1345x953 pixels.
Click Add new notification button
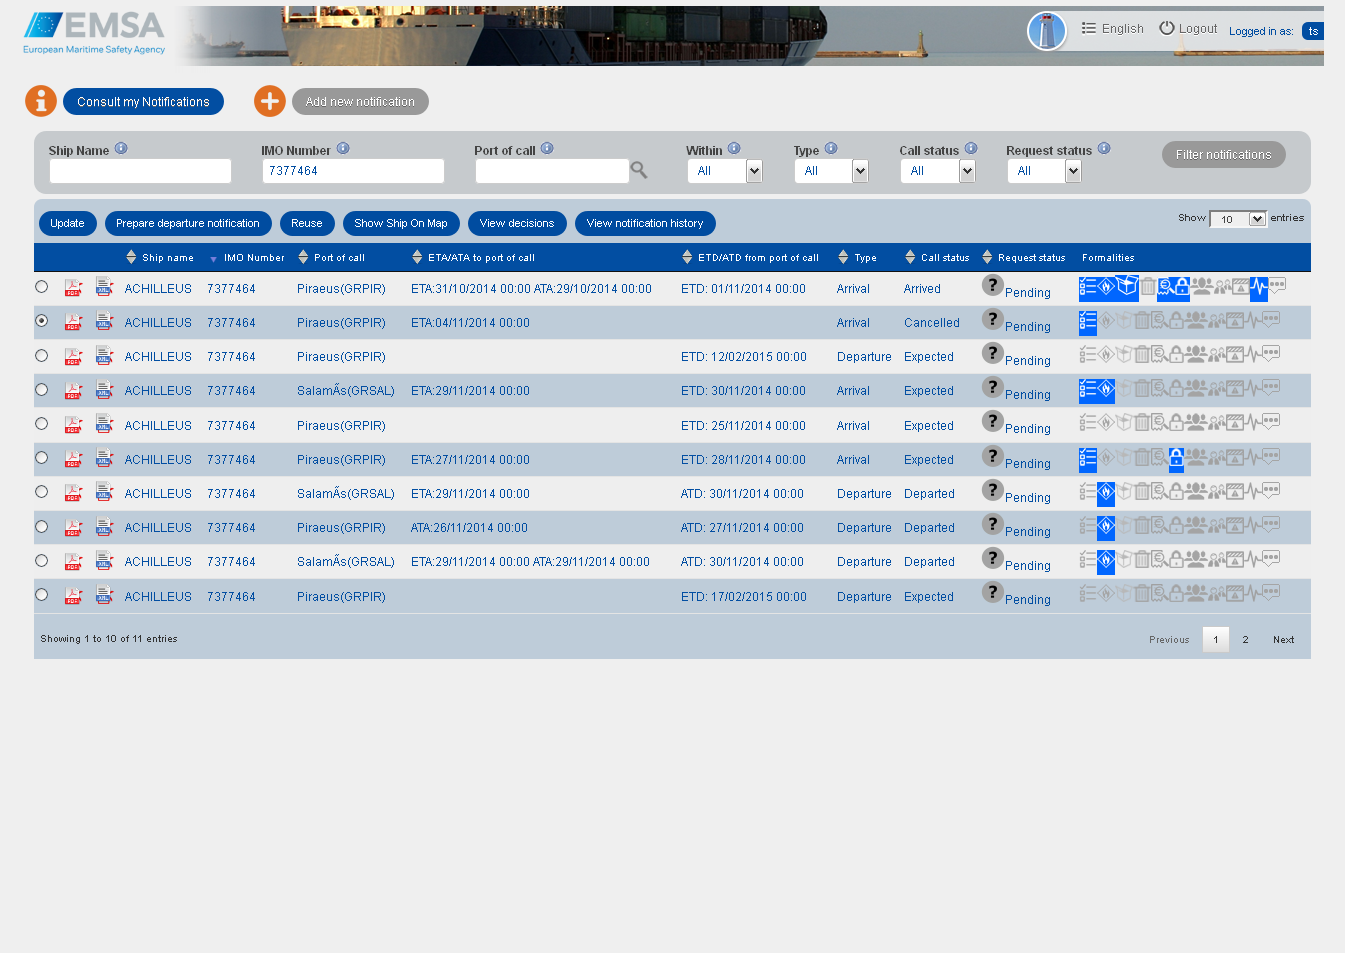(x=360, y=102)
